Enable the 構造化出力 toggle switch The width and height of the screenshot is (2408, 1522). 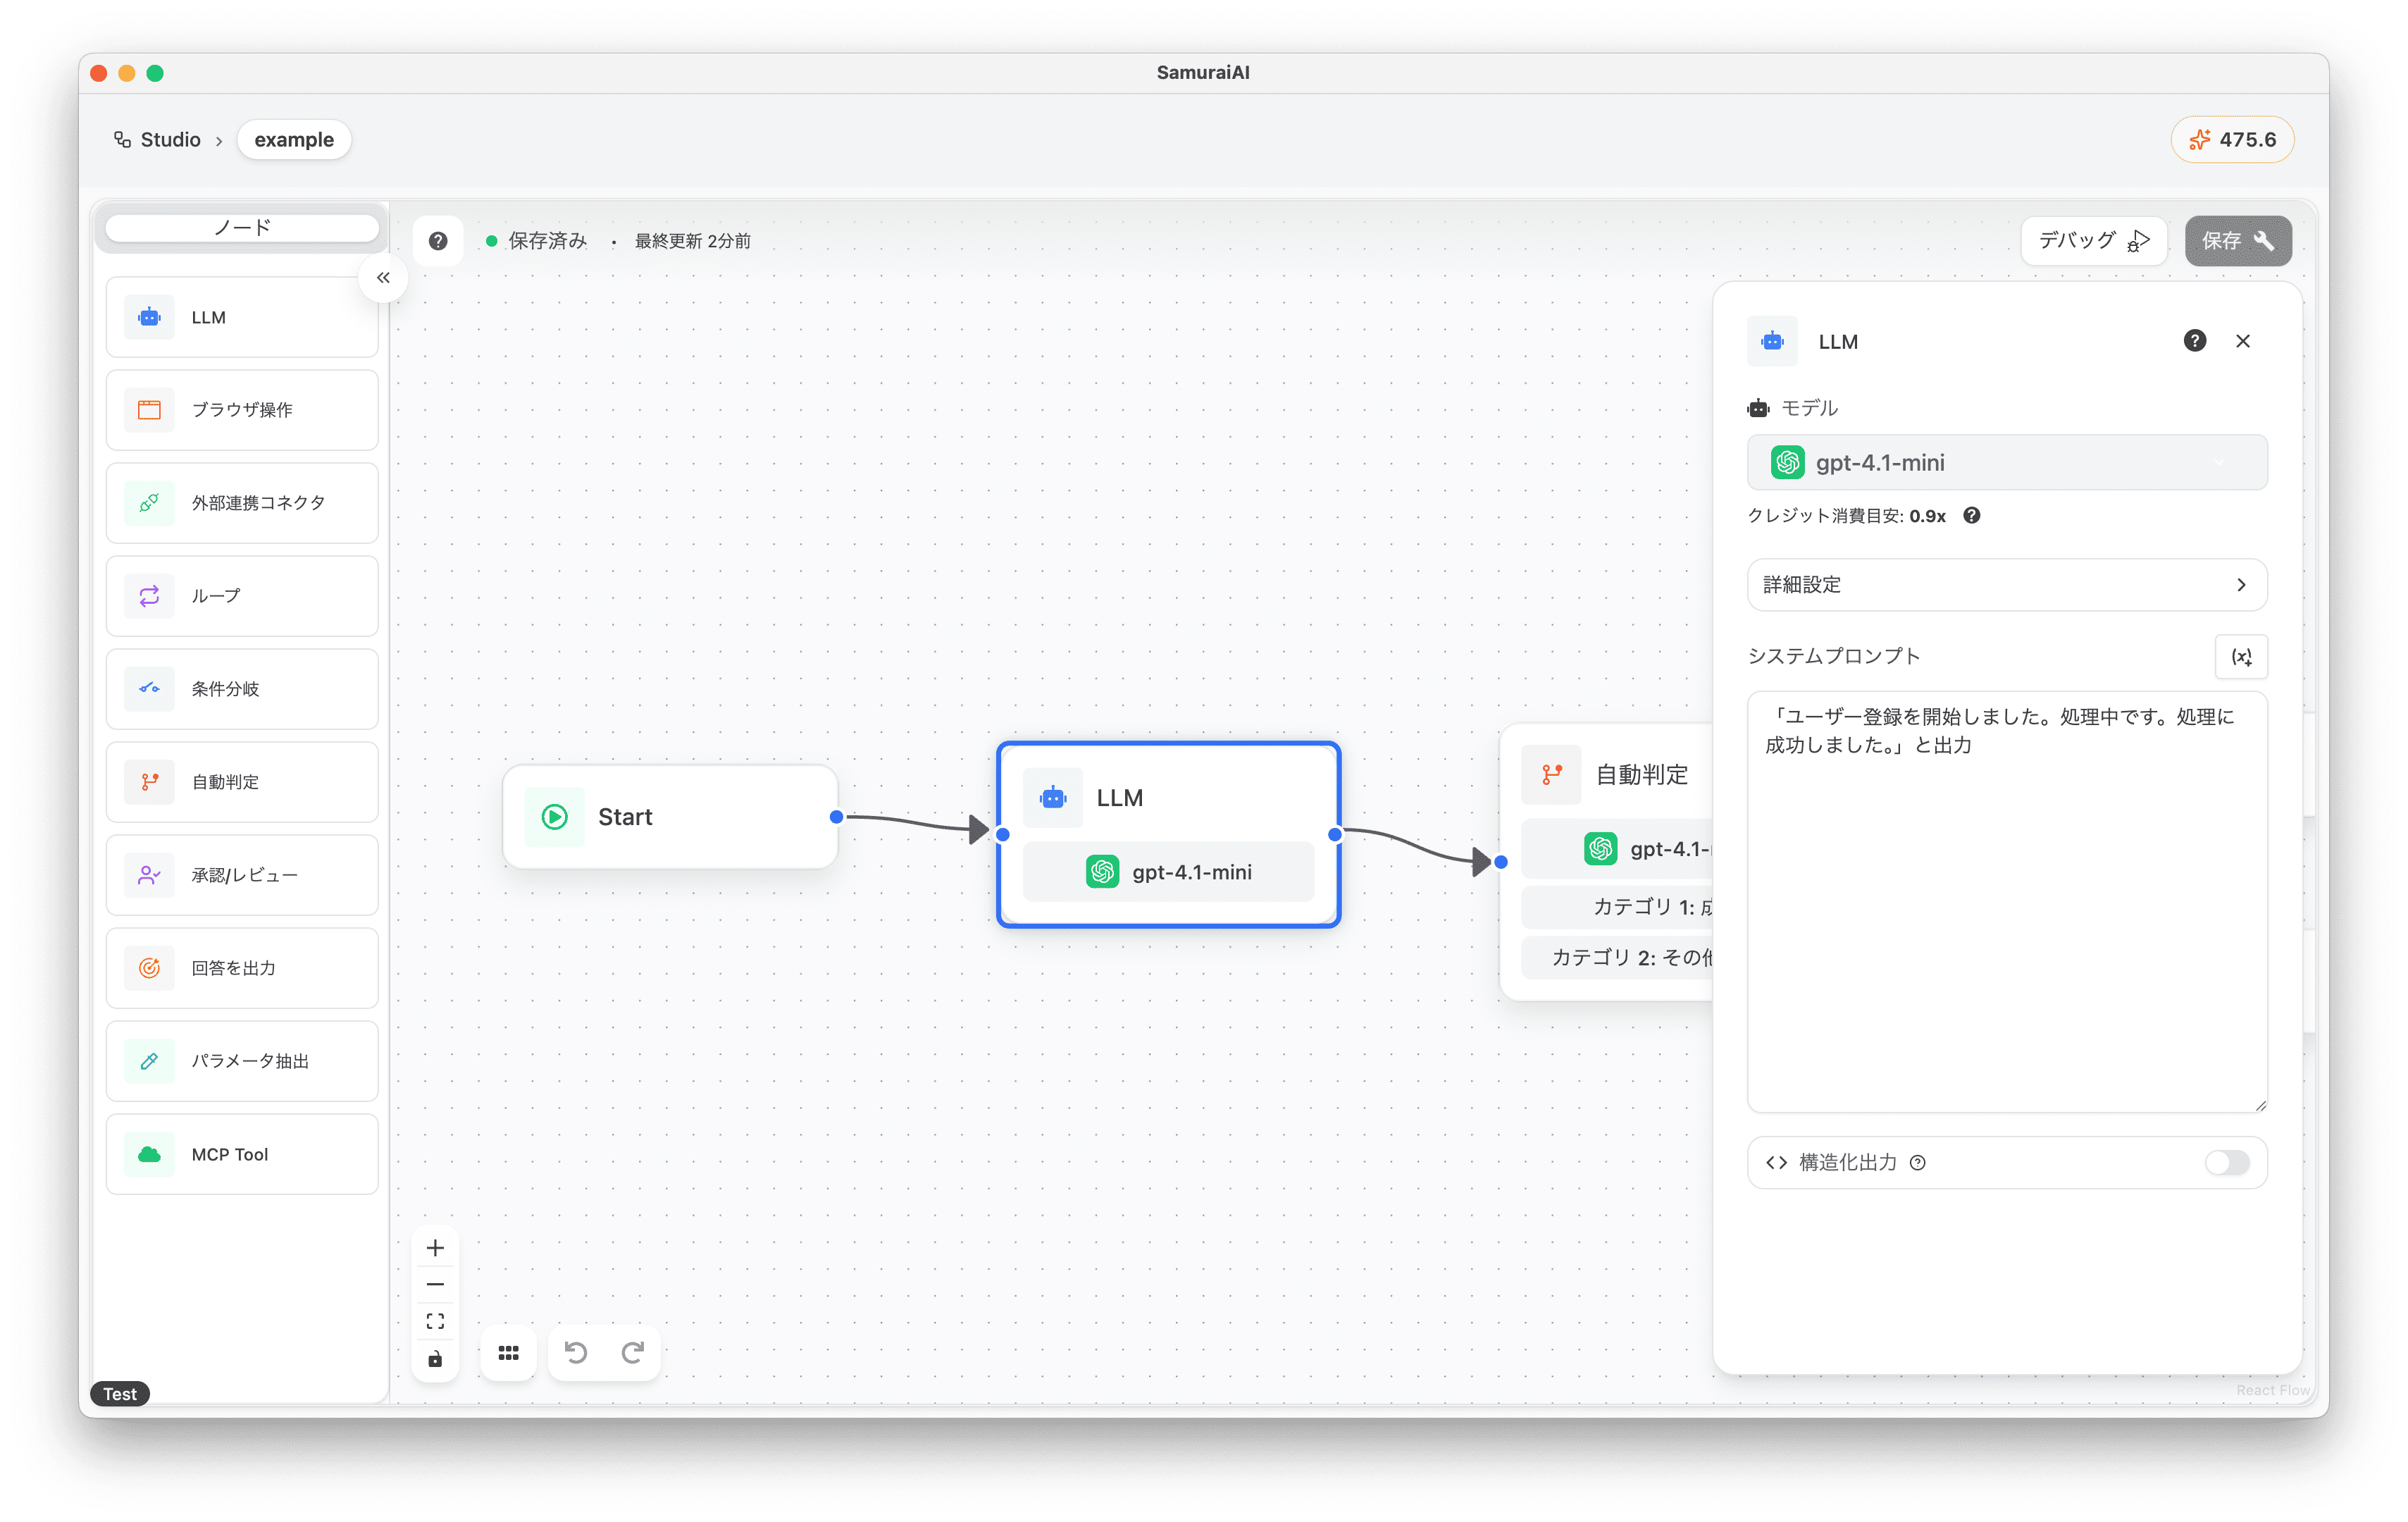[2226, 1162]
